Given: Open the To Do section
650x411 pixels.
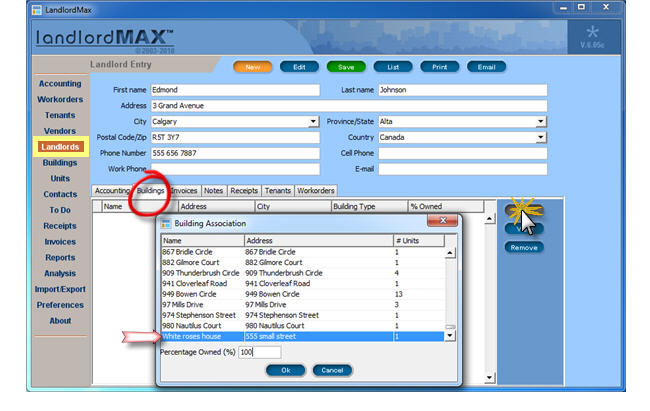Looking at the screenshot, I should click(60, 210).
